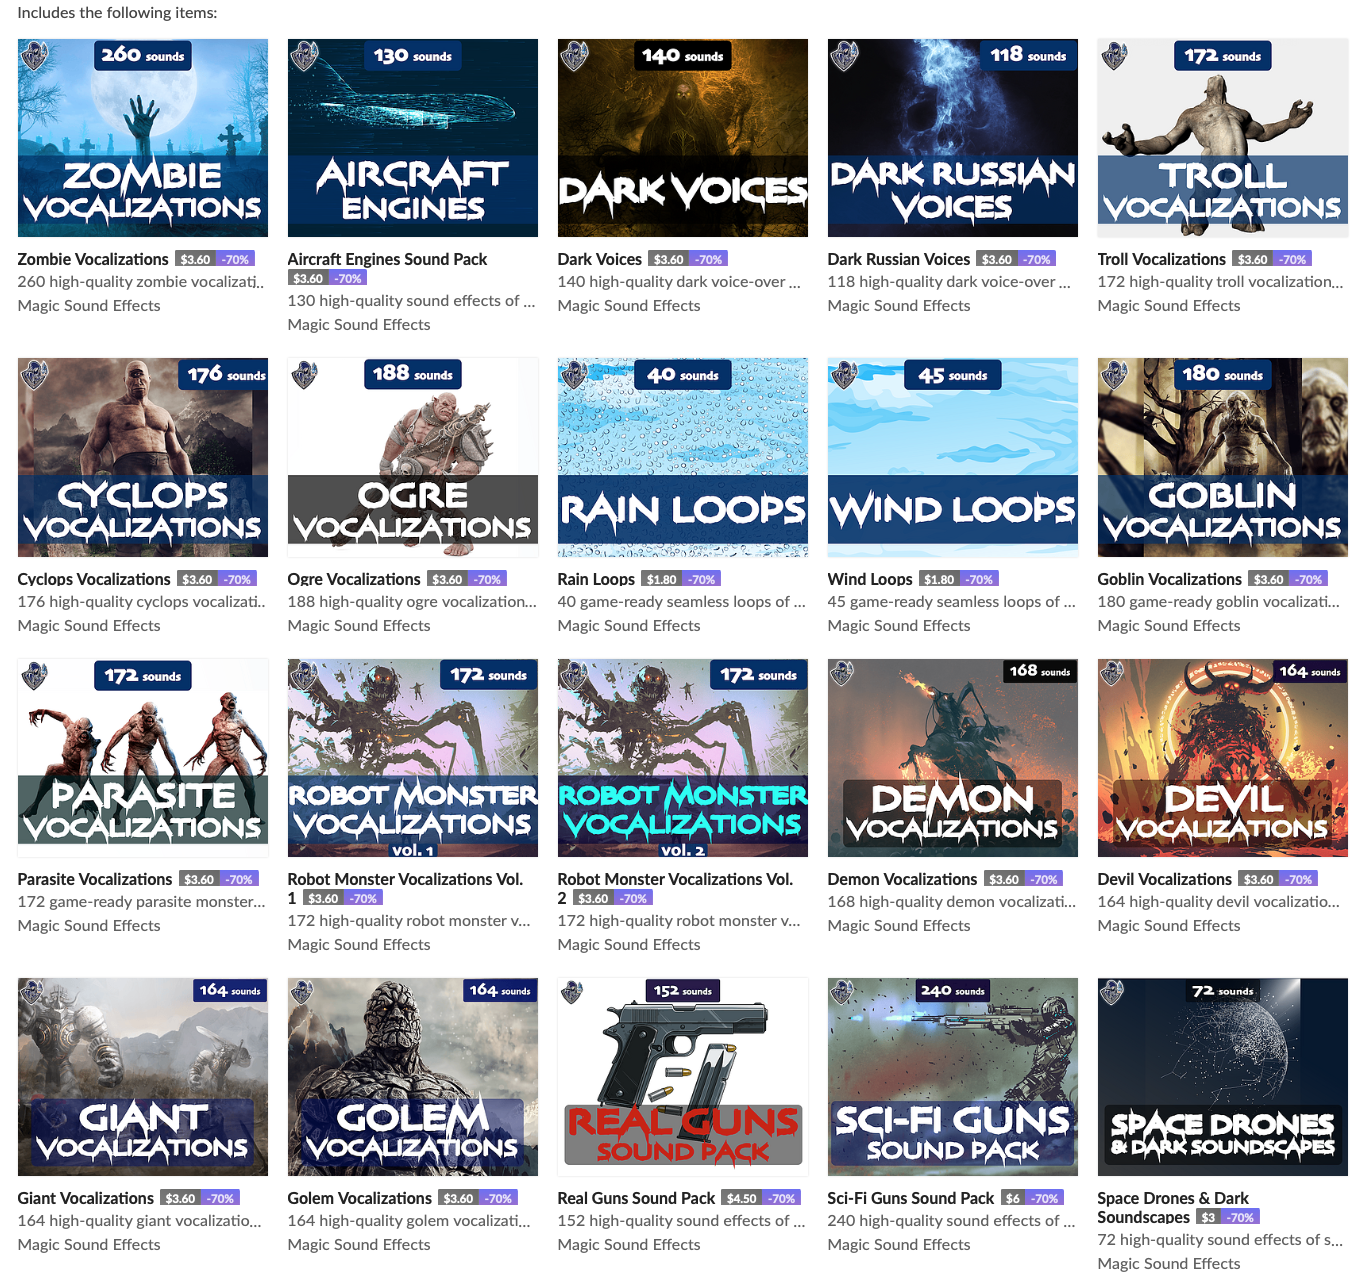Select the Robot Monster vol. 2 cover image
This screenshot has height=1280, width=1361.
point(683,757)
